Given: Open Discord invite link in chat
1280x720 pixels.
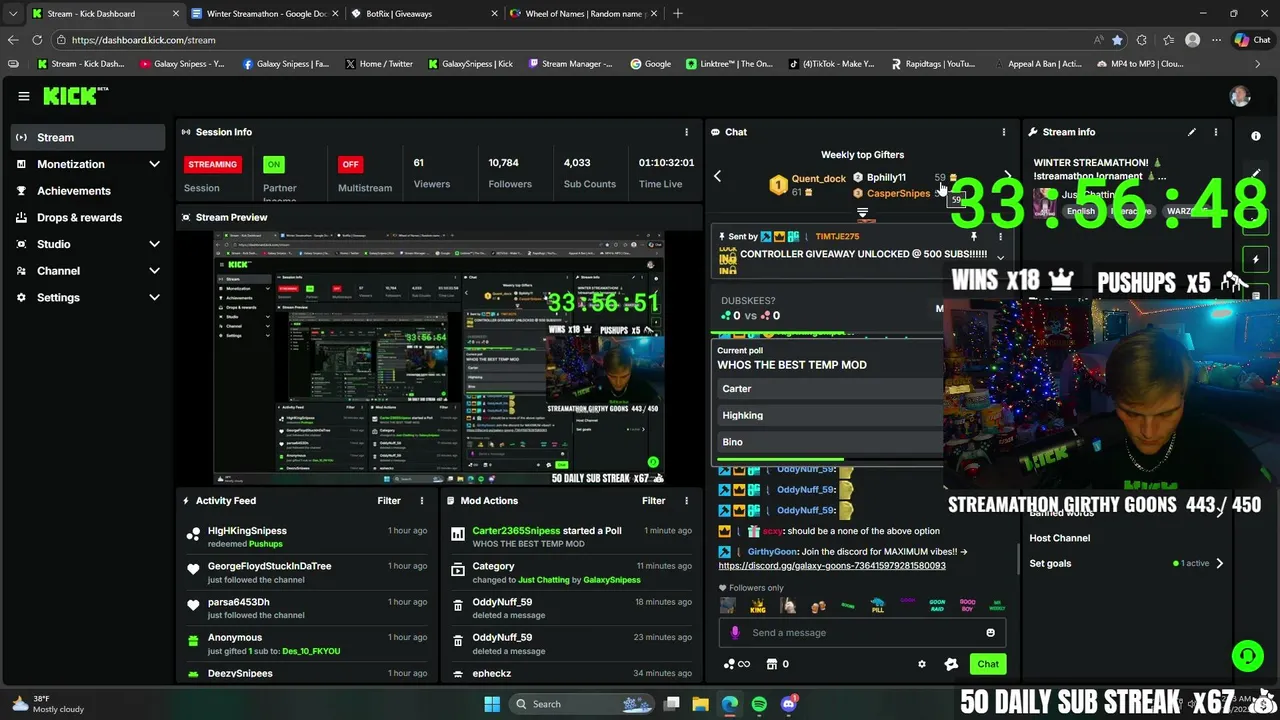Looking at the screenshot, I should 832,566.
